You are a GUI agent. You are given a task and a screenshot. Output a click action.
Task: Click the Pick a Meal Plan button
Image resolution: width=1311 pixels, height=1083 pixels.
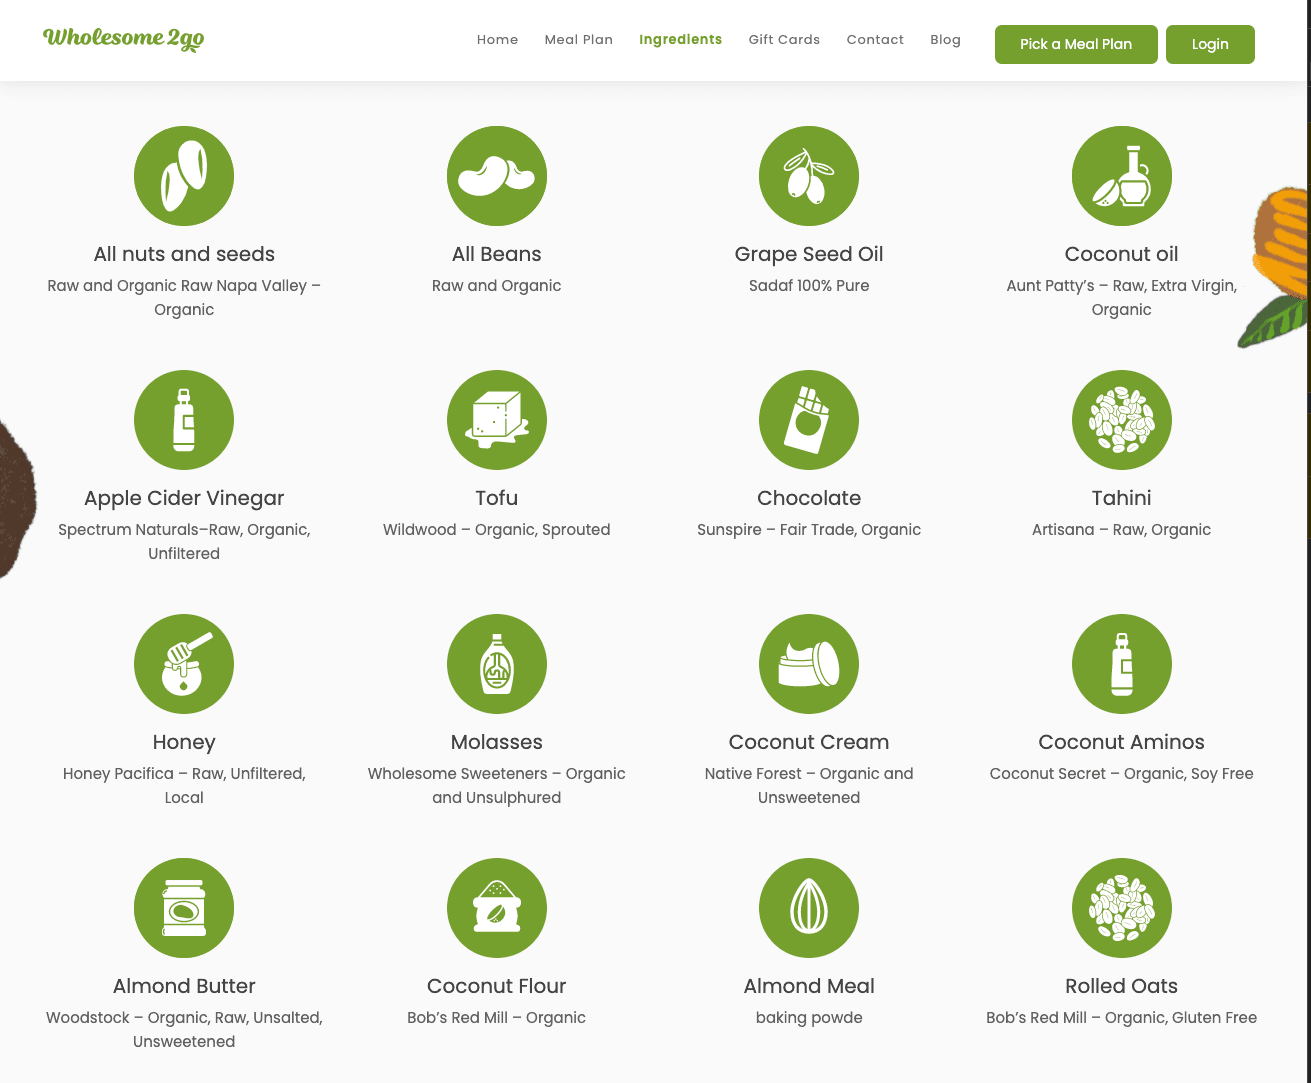pos(1076,44)
